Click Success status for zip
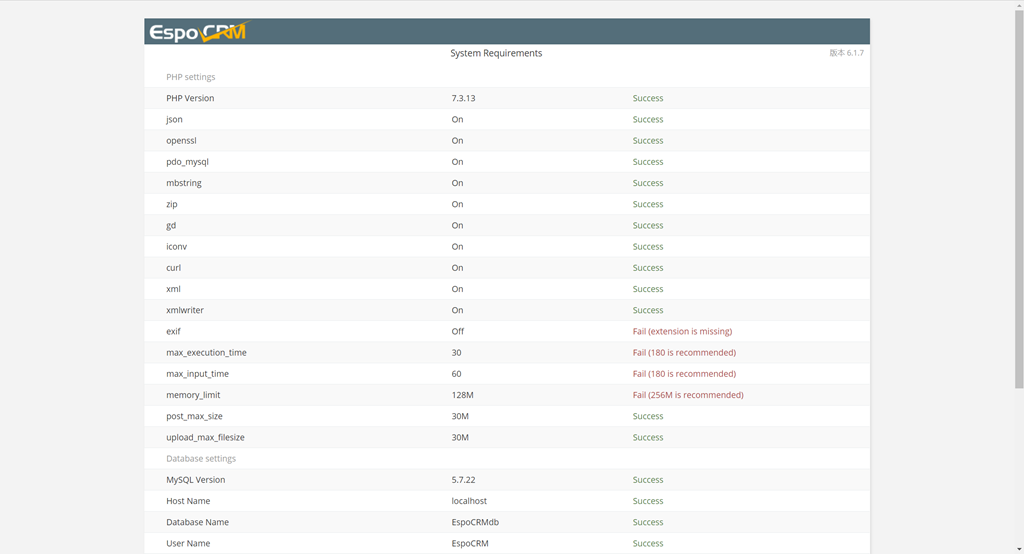Viewport: 1024px width, 554px height. pos(648,204)
